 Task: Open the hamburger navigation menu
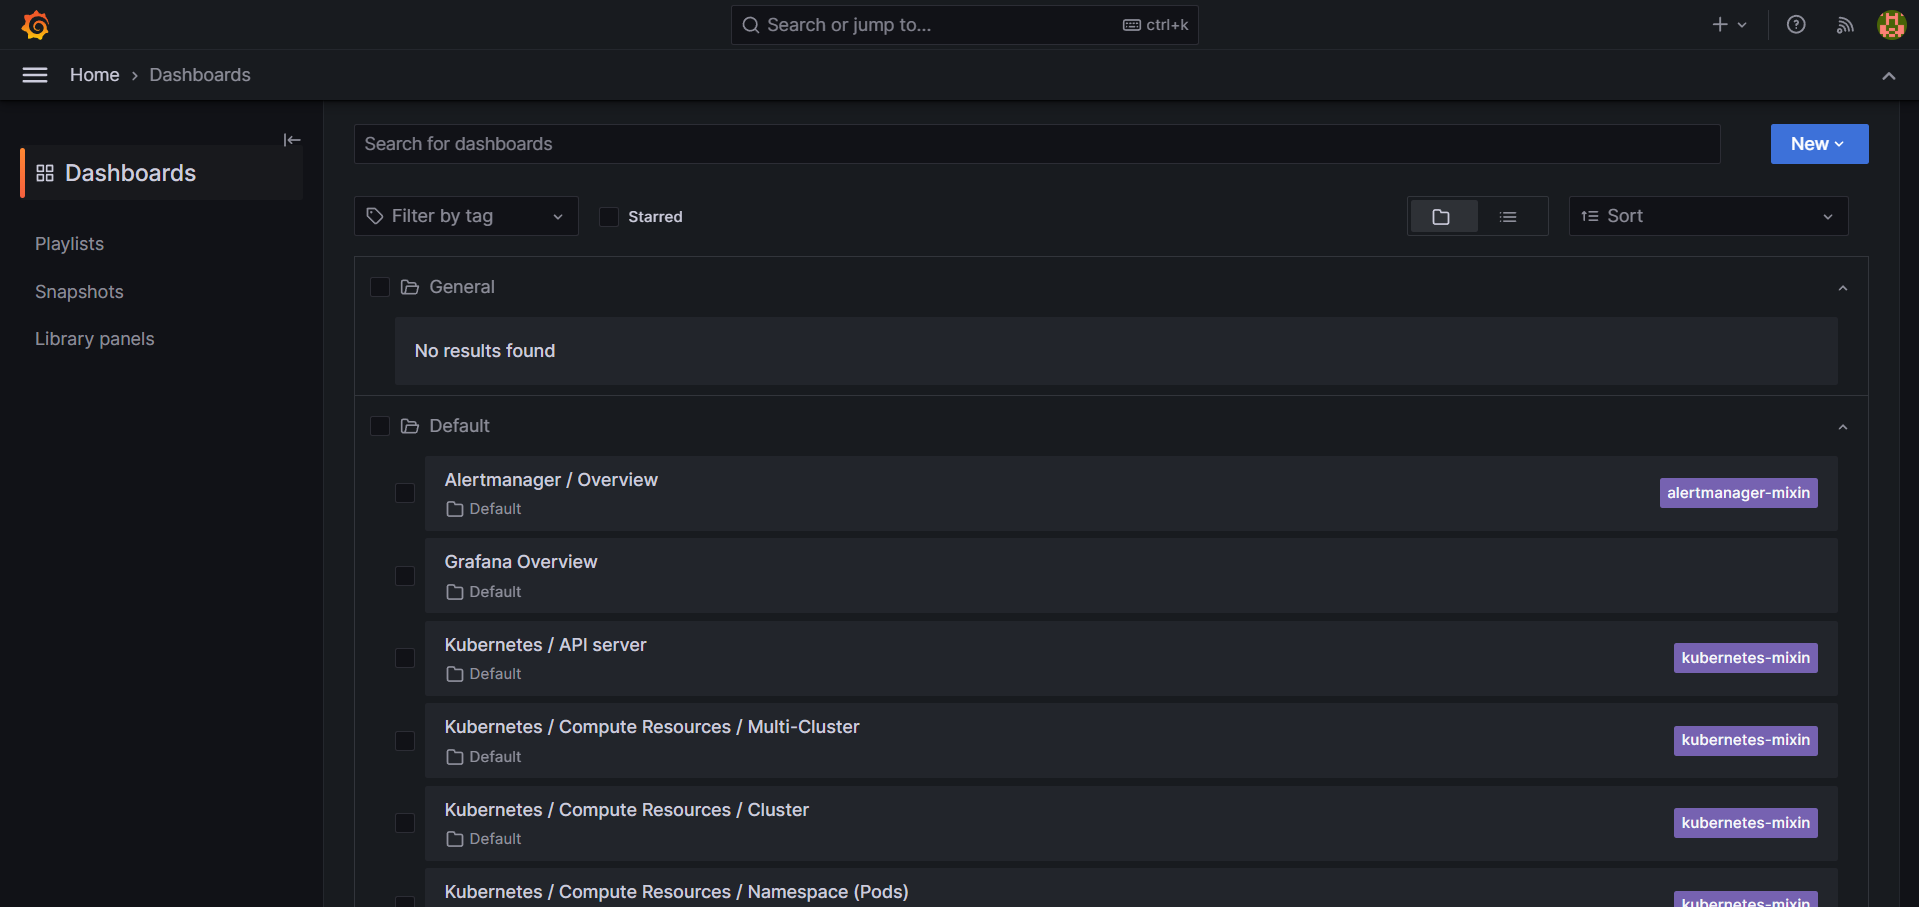[35, 75]
